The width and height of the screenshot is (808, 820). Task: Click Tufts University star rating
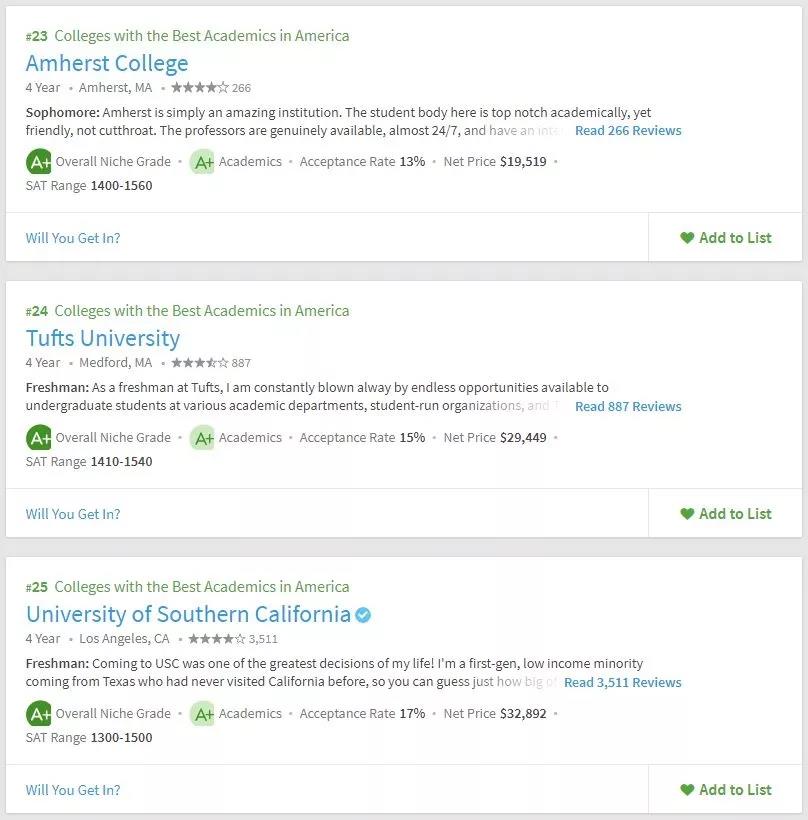(x=200, y=362)
